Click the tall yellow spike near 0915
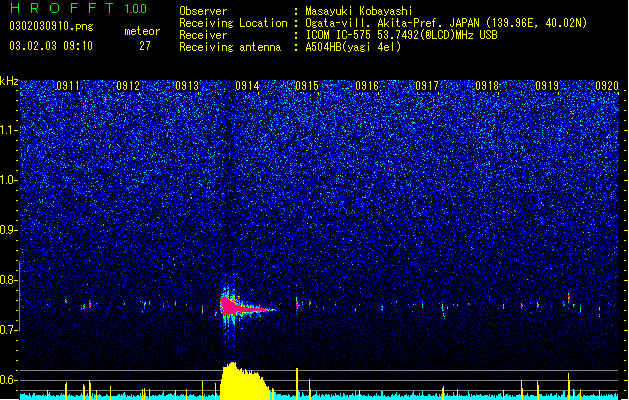The width and height of the screenshot is (629, 400). coord(297,381)
